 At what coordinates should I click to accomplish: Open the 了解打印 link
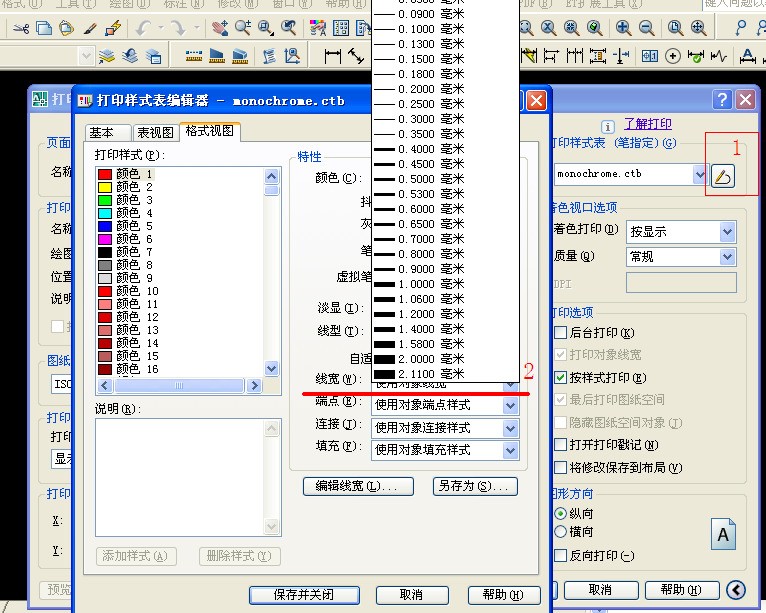648,124
